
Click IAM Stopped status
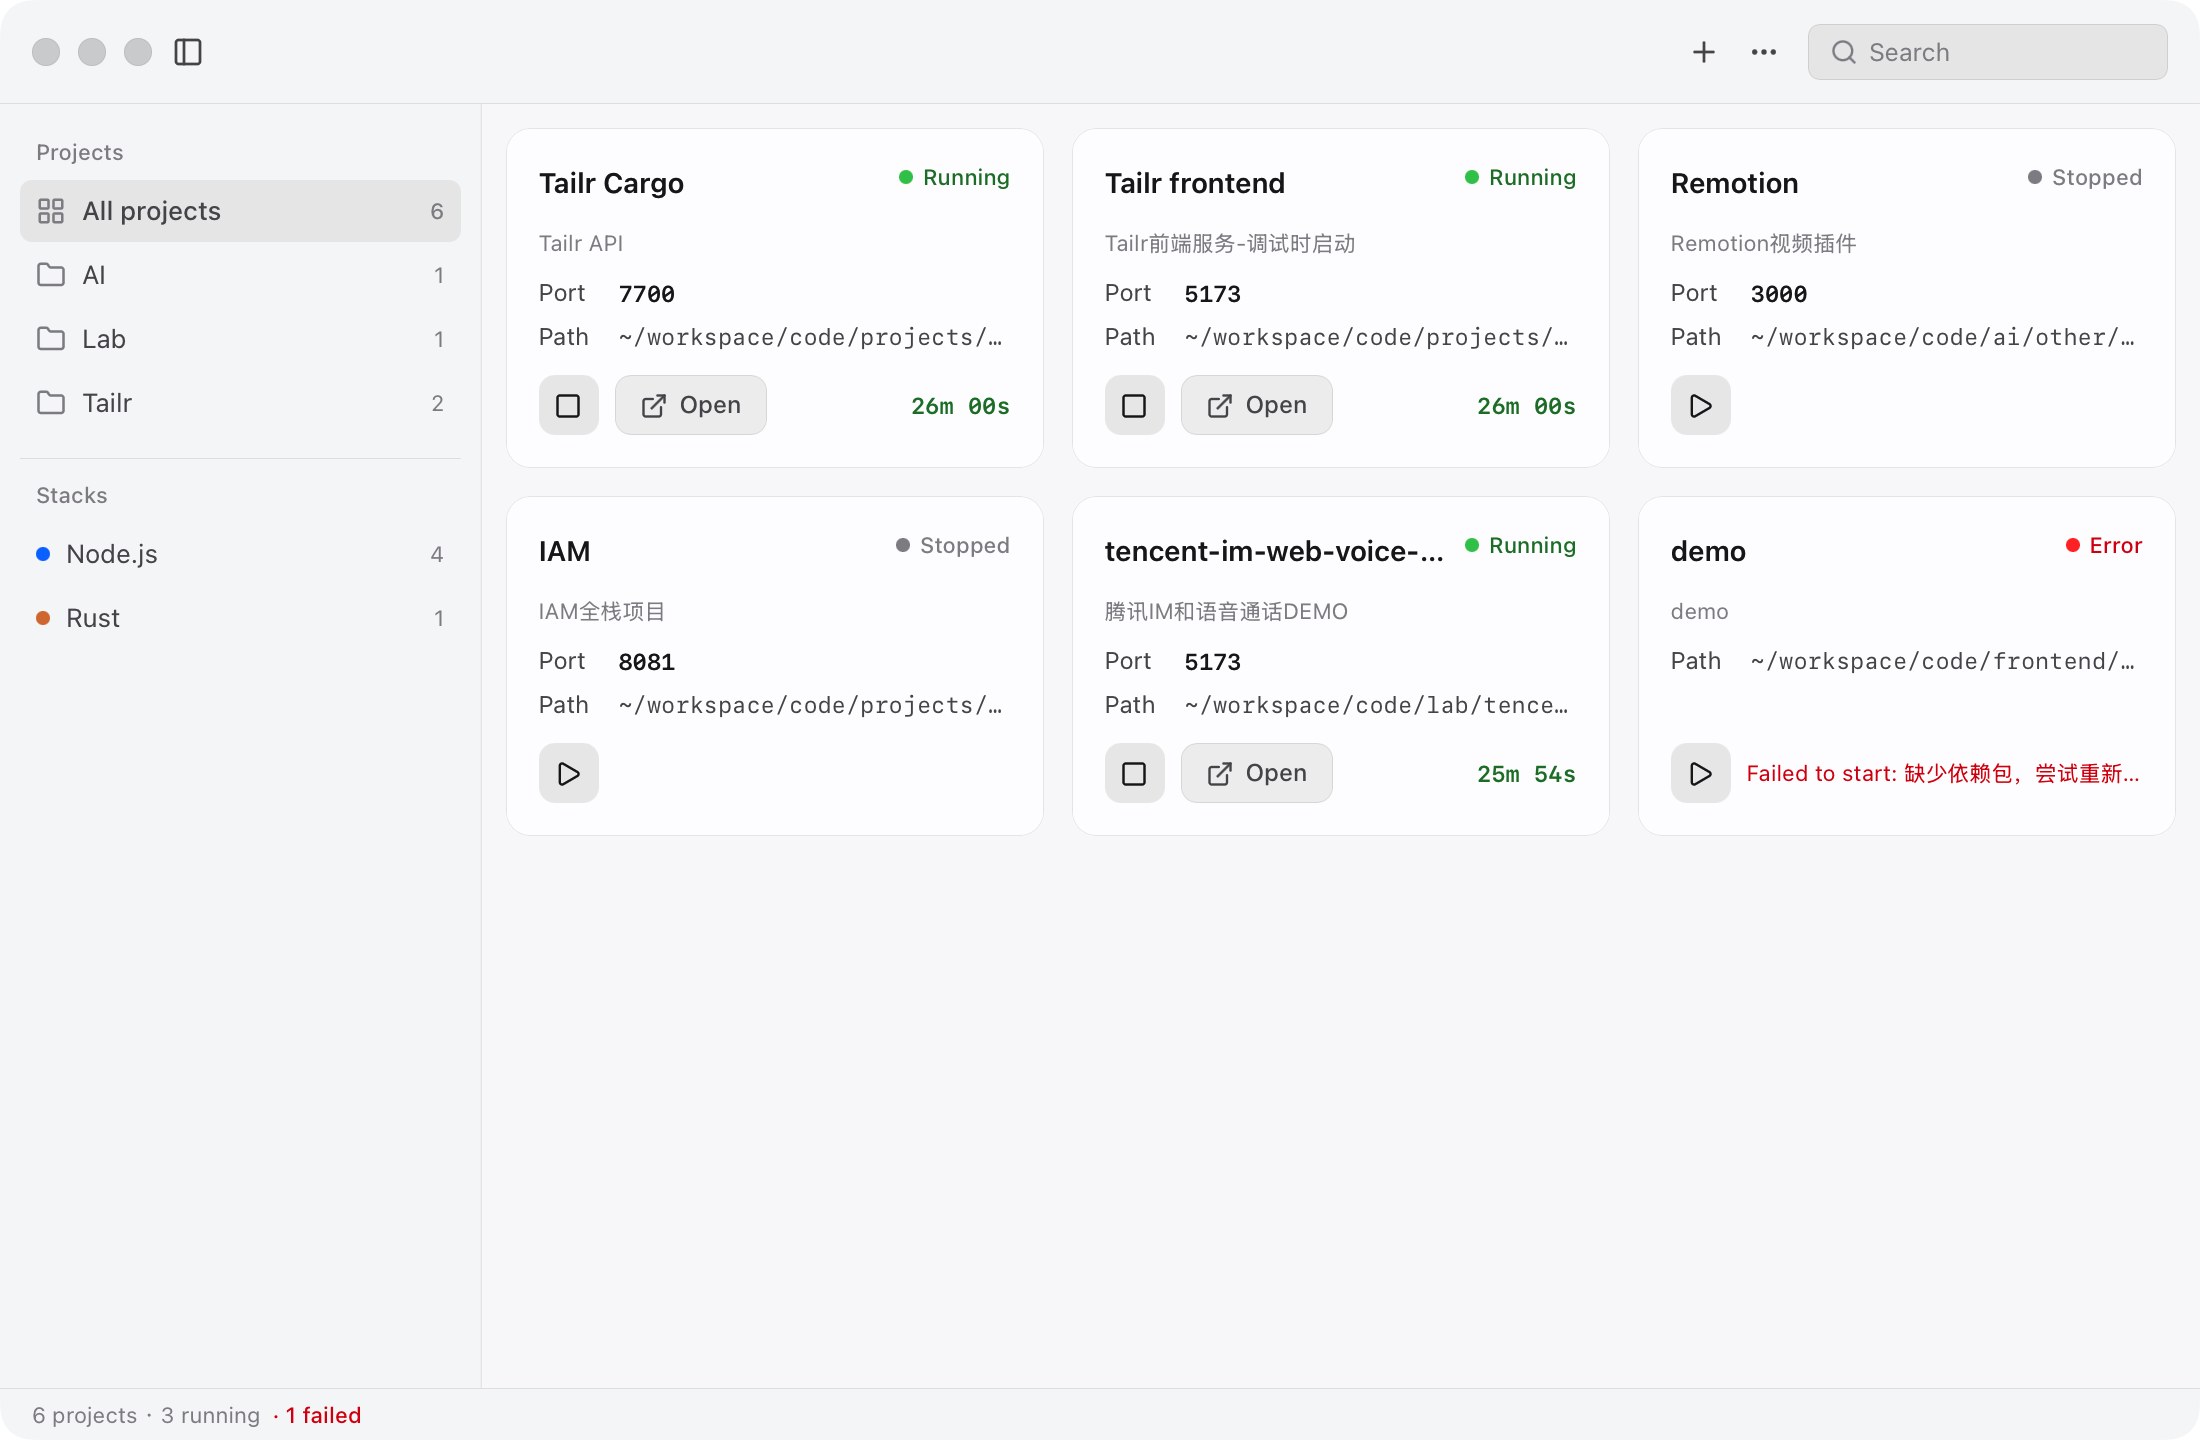953,545
